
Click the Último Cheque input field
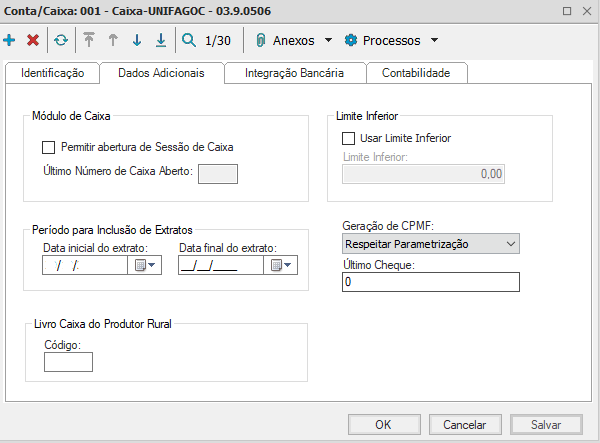430,283
